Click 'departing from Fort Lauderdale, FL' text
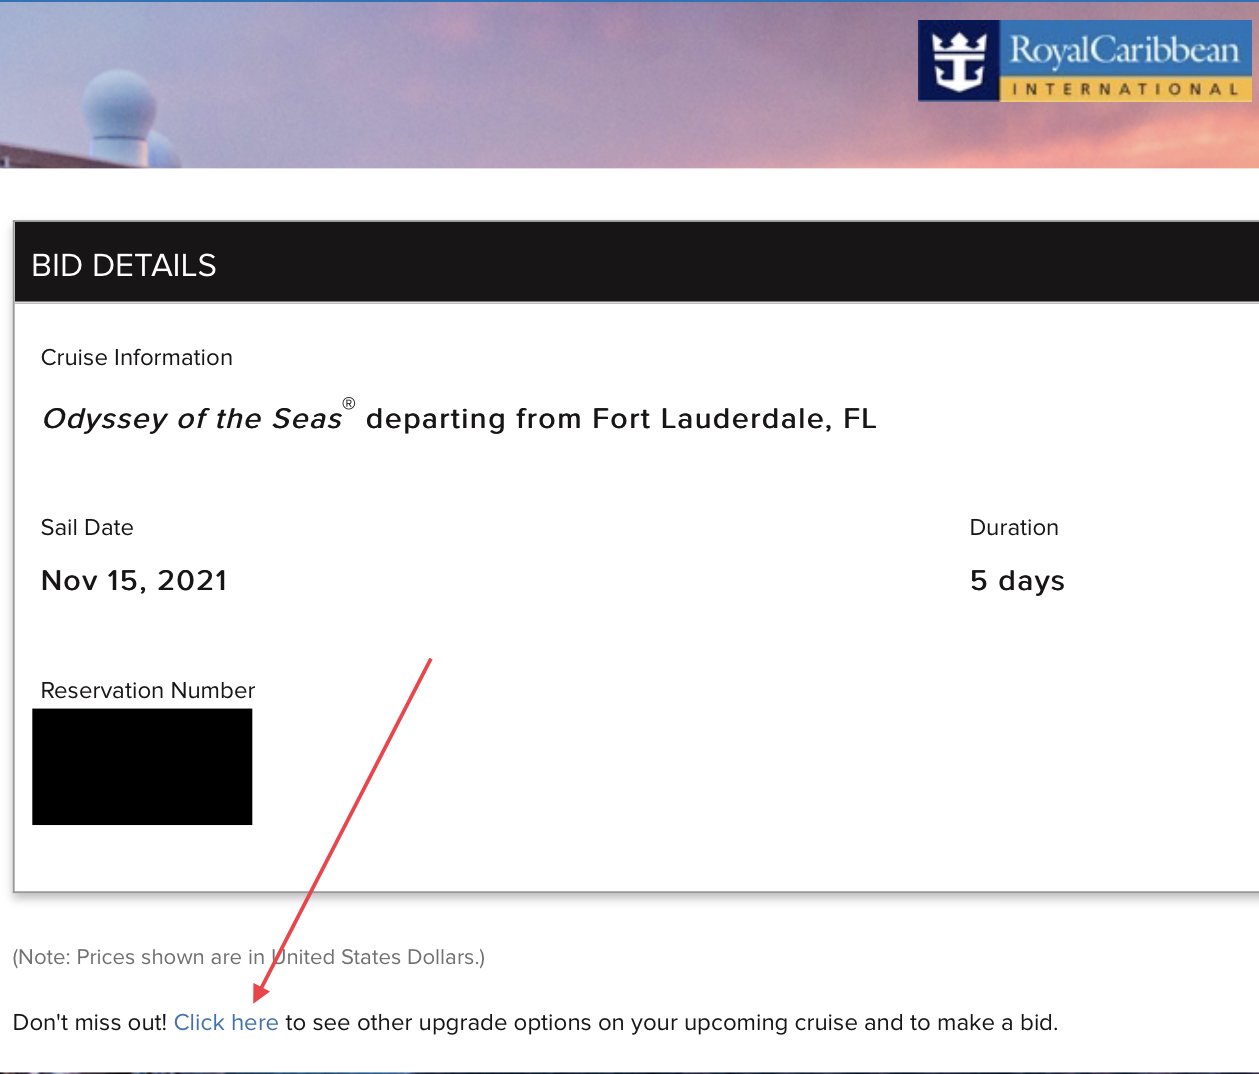 [621, 418]
